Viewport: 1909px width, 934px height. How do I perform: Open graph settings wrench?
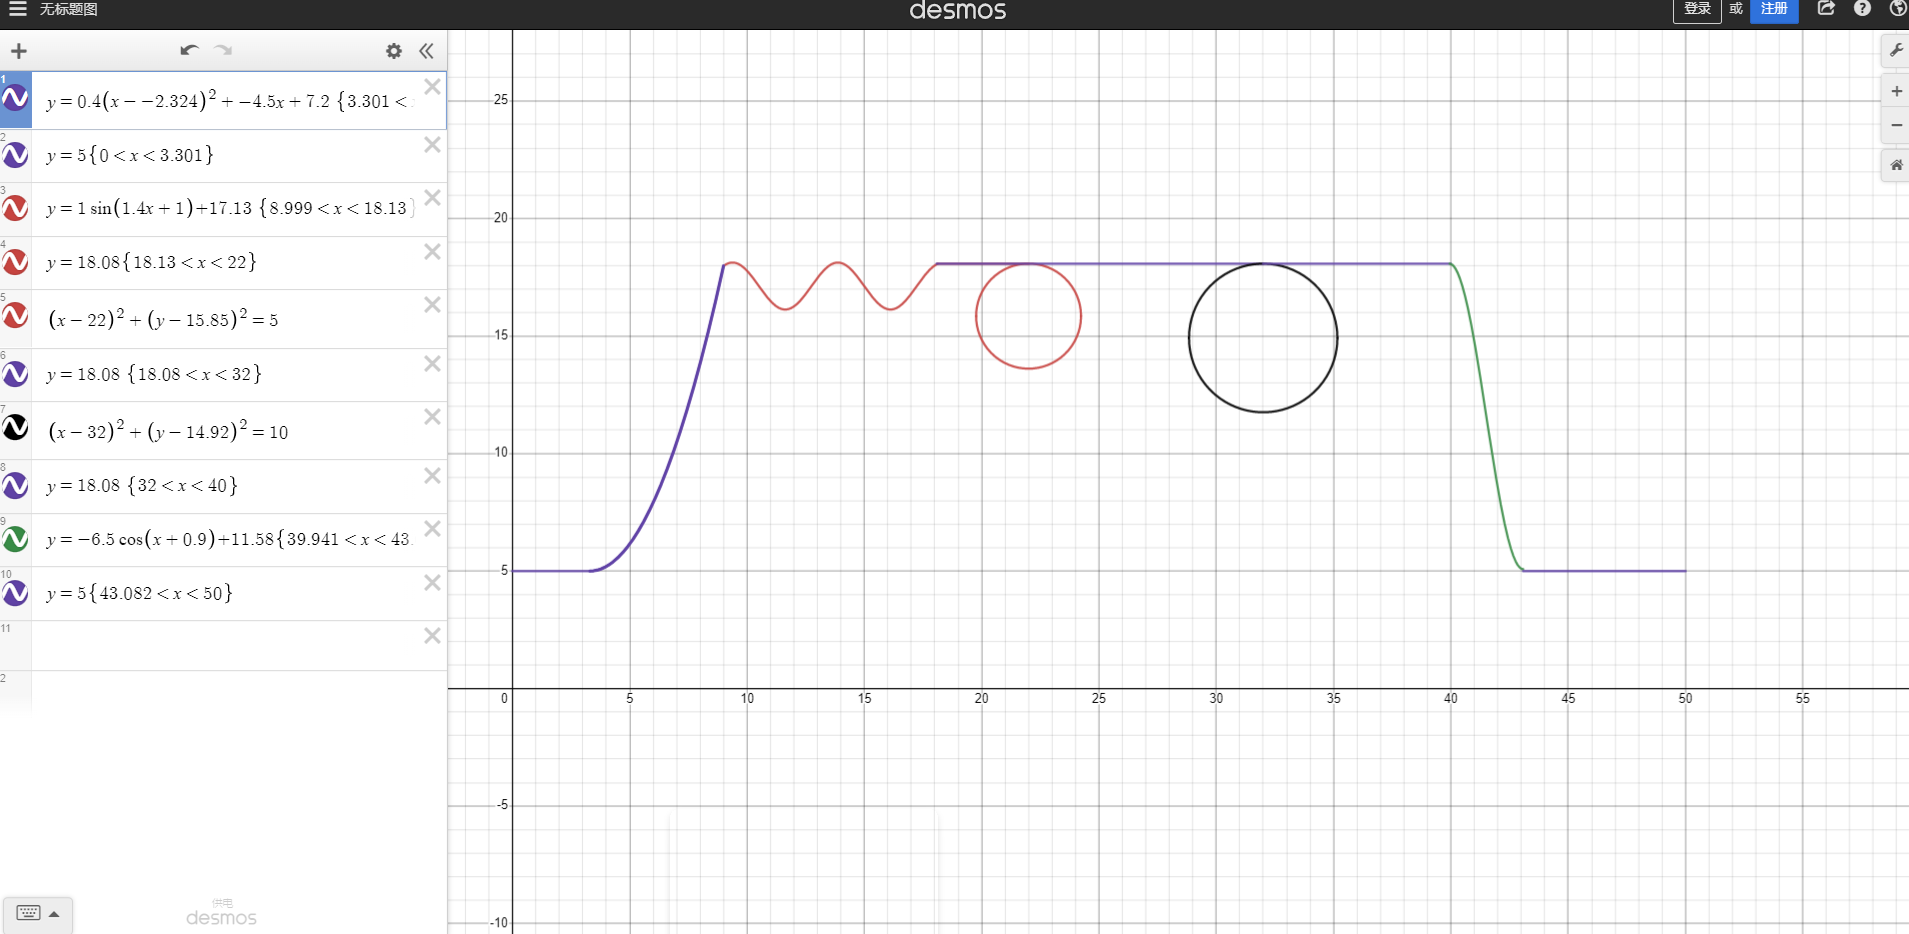pos(1896,50)
